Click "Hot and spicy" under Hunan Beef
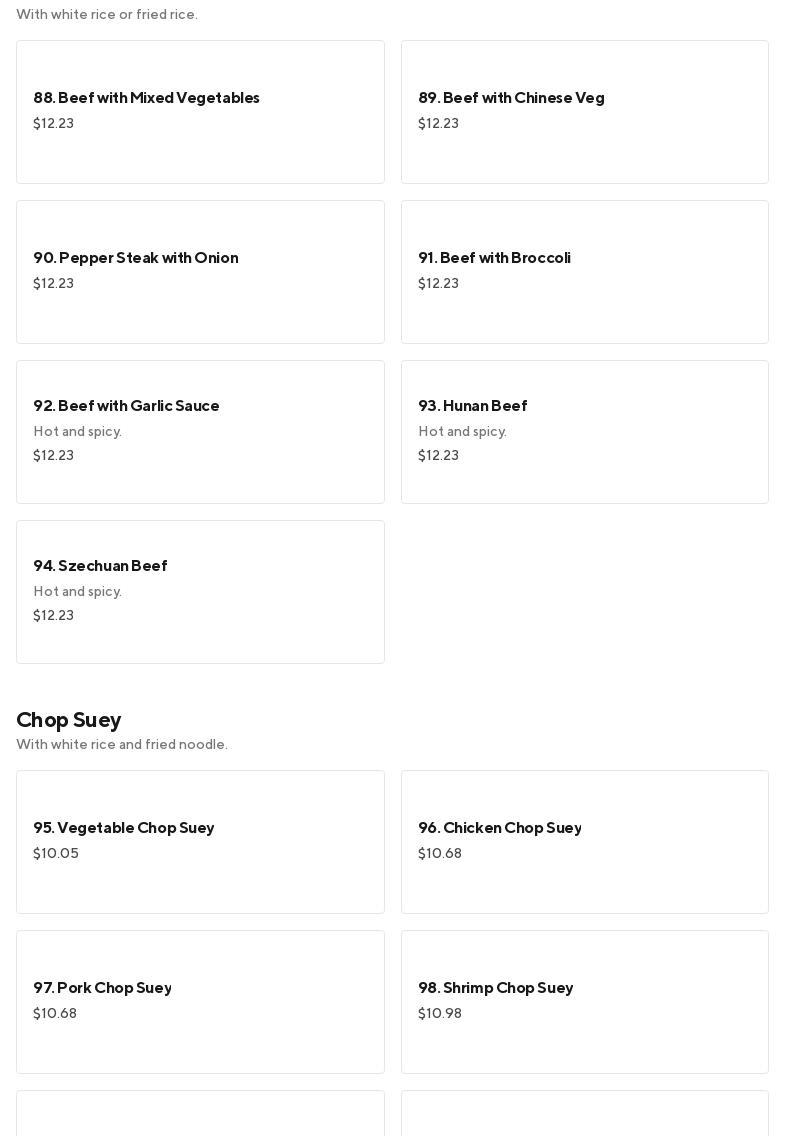Image resolution: width=785 pixels, height=1136 pixels. (462, 432)
